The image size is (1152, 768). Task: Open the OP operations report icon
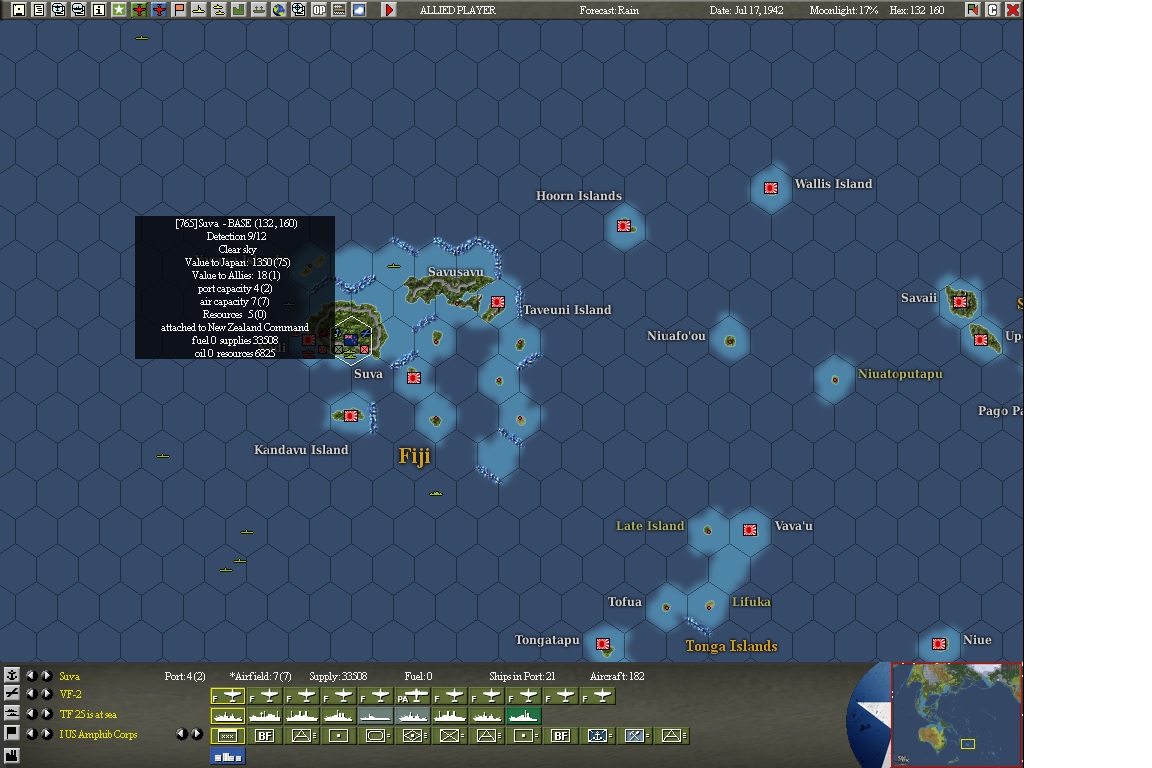tap(319, 10)
